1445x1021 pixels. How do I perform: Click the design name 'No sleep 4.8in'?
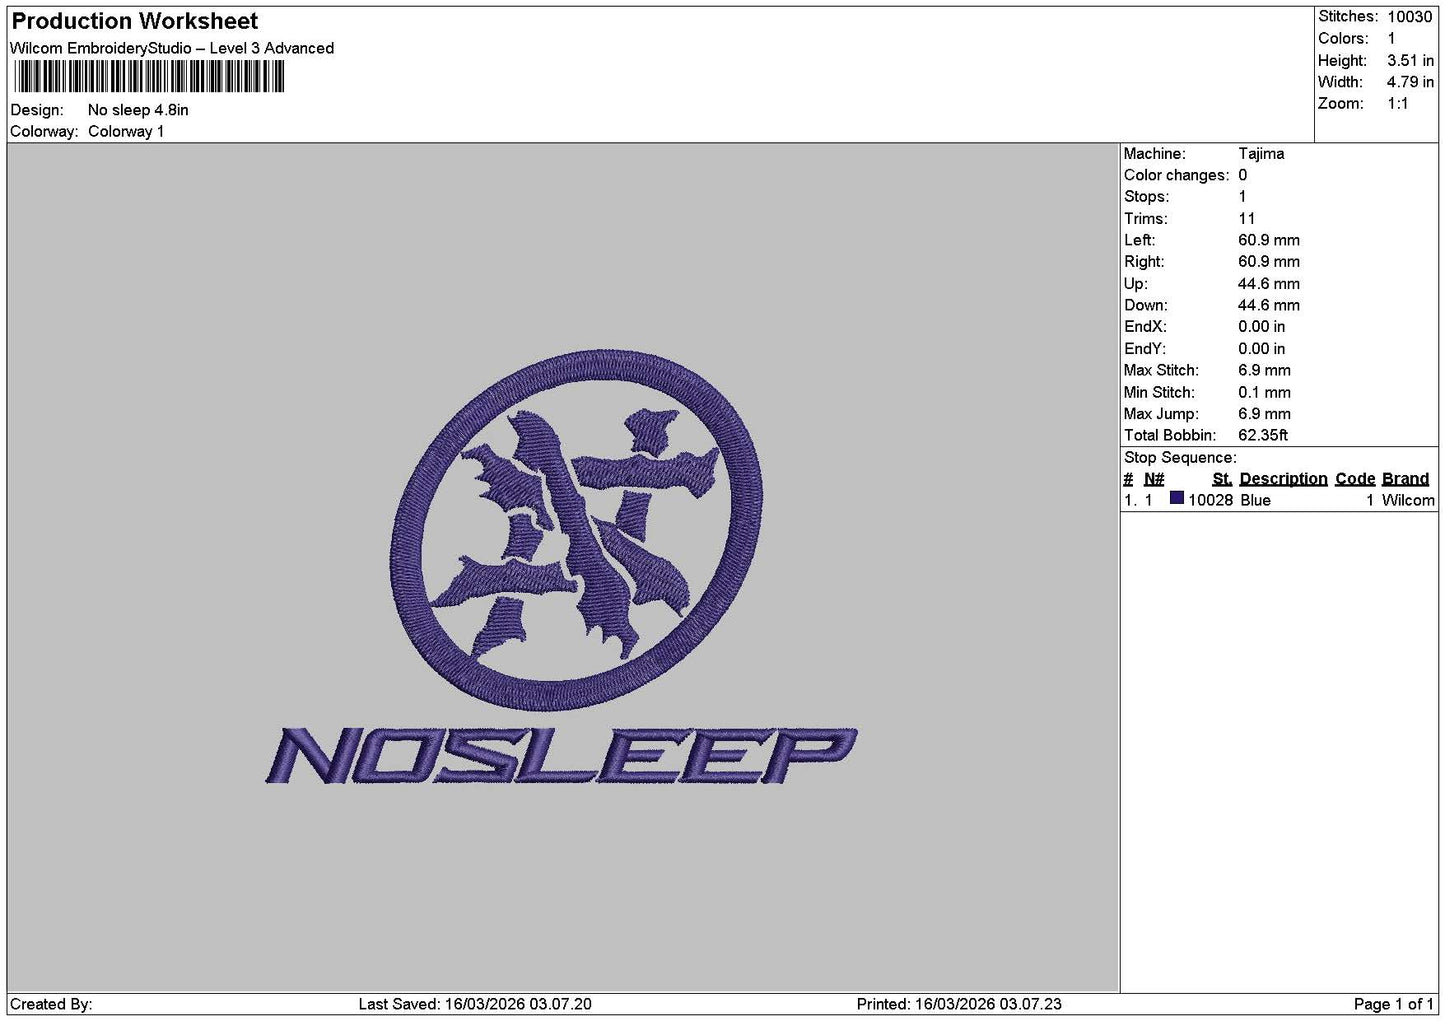click(138, 110)
